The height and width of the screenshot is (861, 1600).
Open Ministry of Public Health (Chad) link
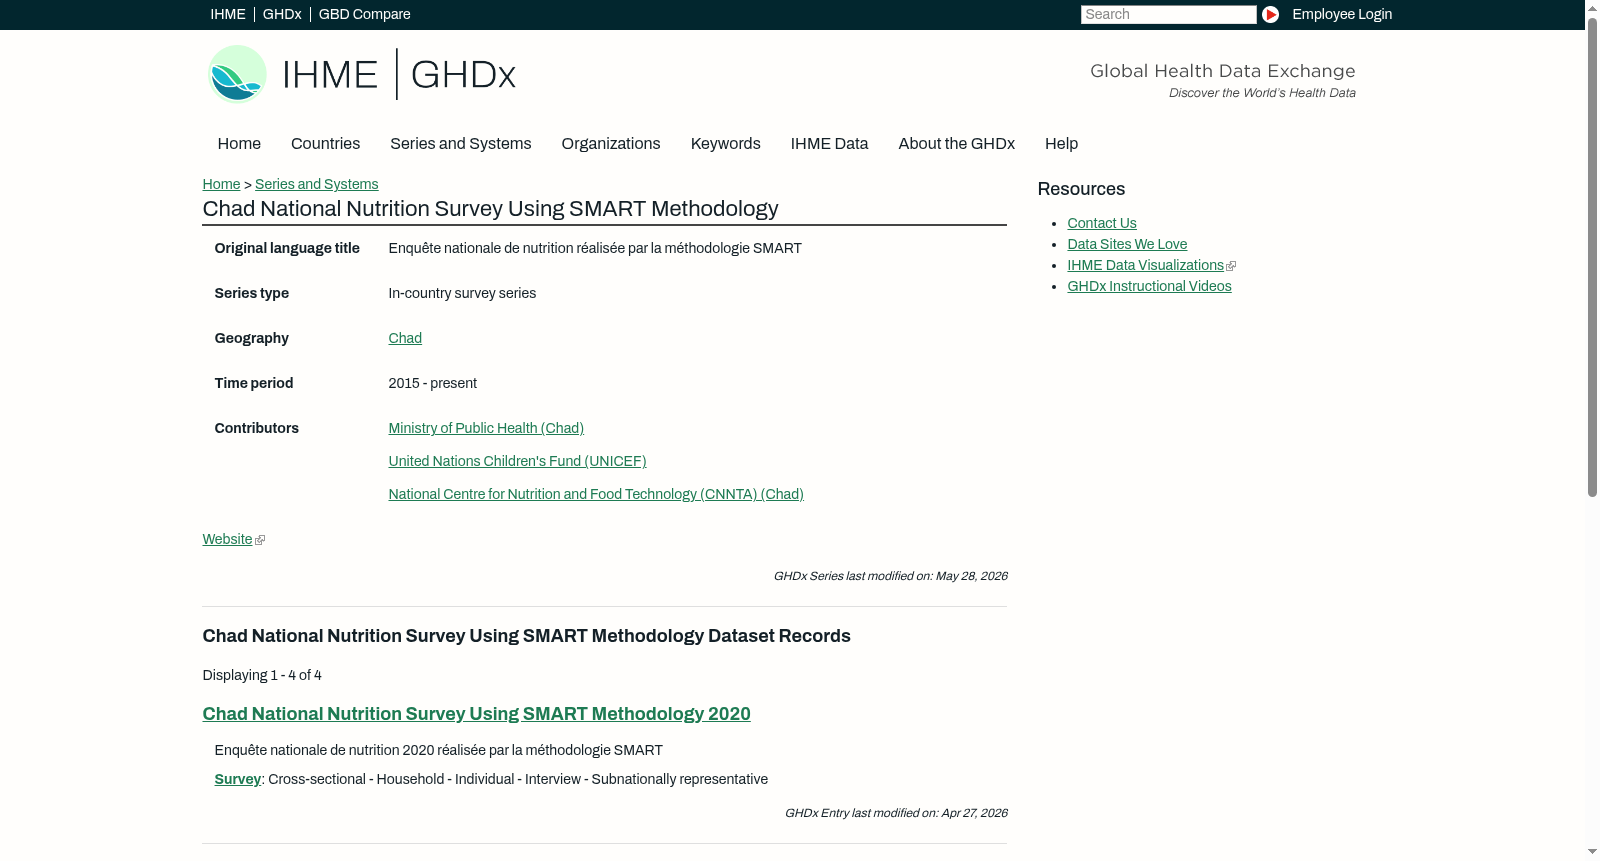(x=486, y=428)
